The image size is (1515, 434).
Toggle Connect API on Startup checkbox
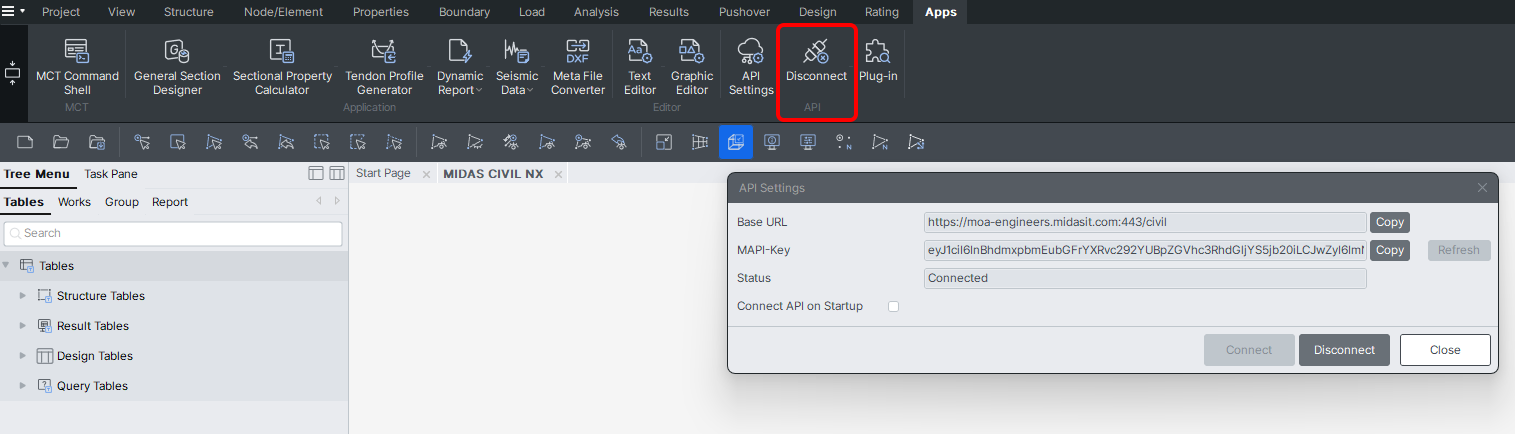click(x=894, y=306)
